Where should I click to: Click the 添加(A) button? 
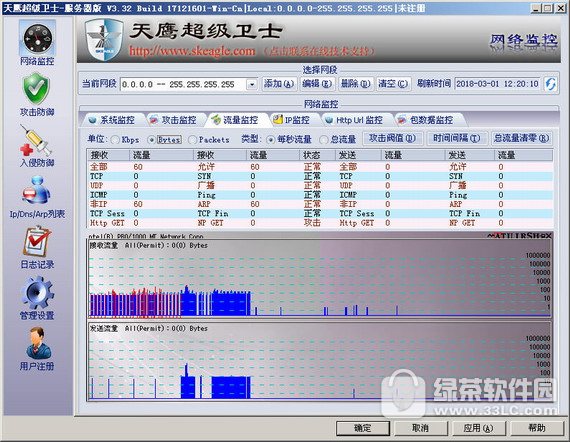[279, 84]
